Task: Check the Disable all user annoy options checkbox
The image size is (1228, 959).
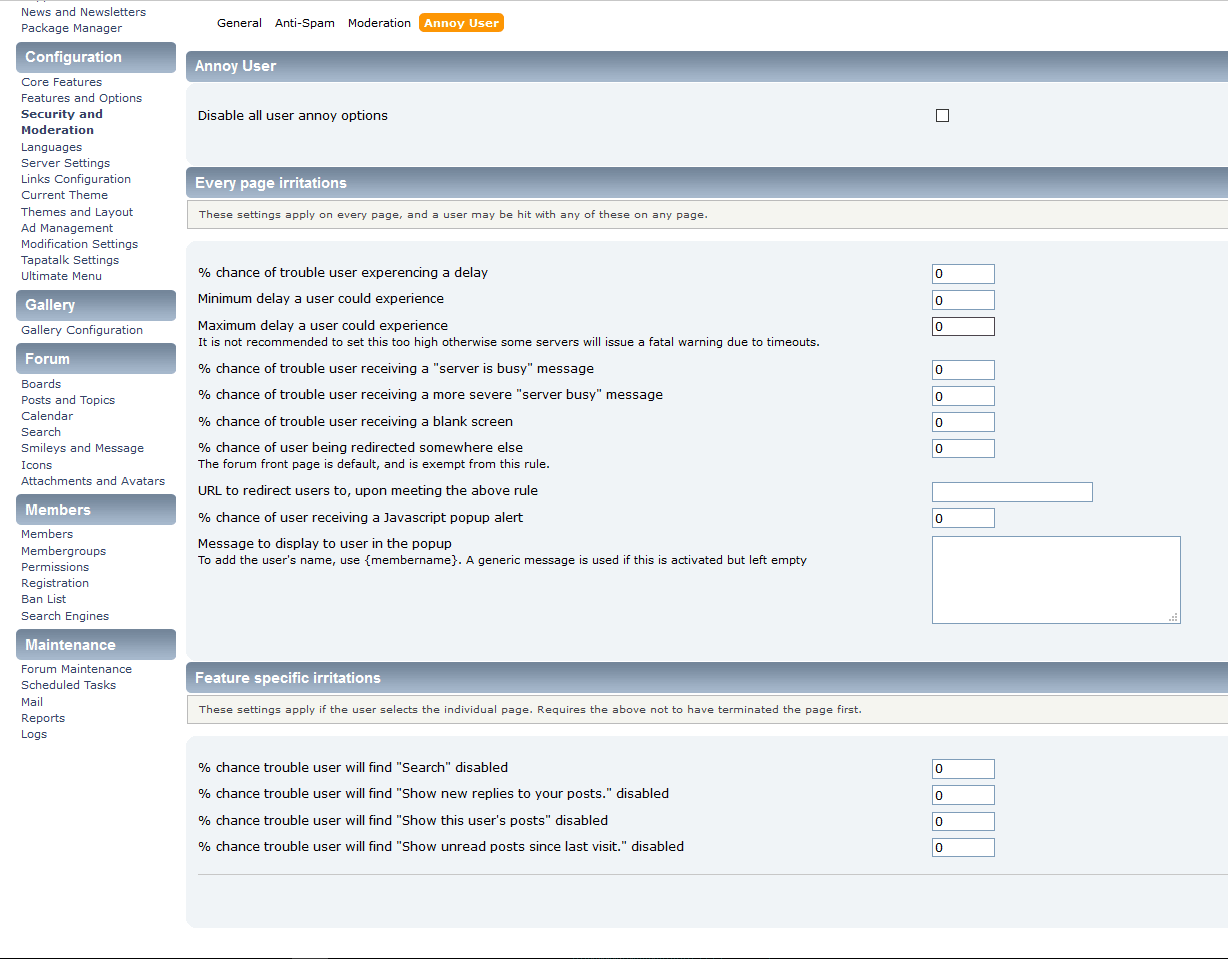Action: pos(942,116)
